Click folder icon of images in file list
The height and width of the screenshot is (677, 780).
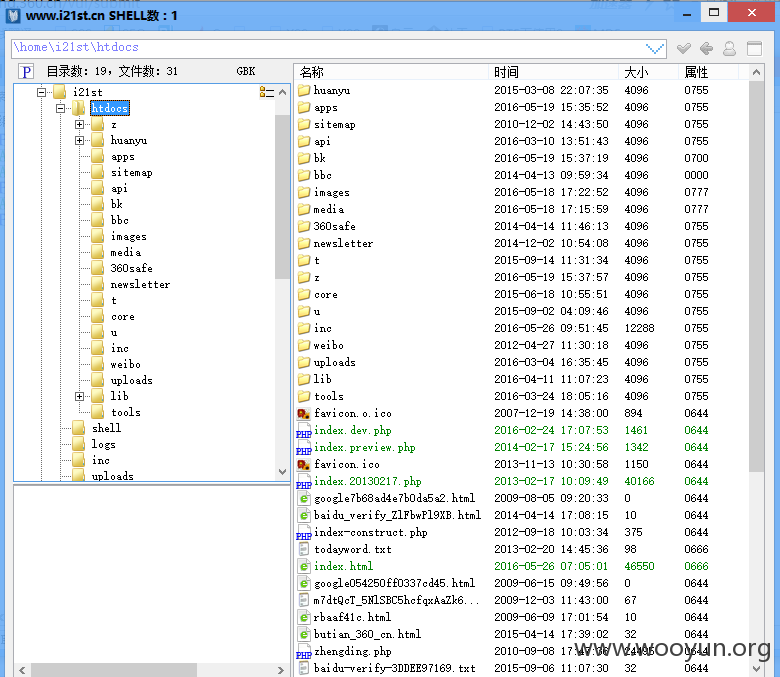coord(304,193)
